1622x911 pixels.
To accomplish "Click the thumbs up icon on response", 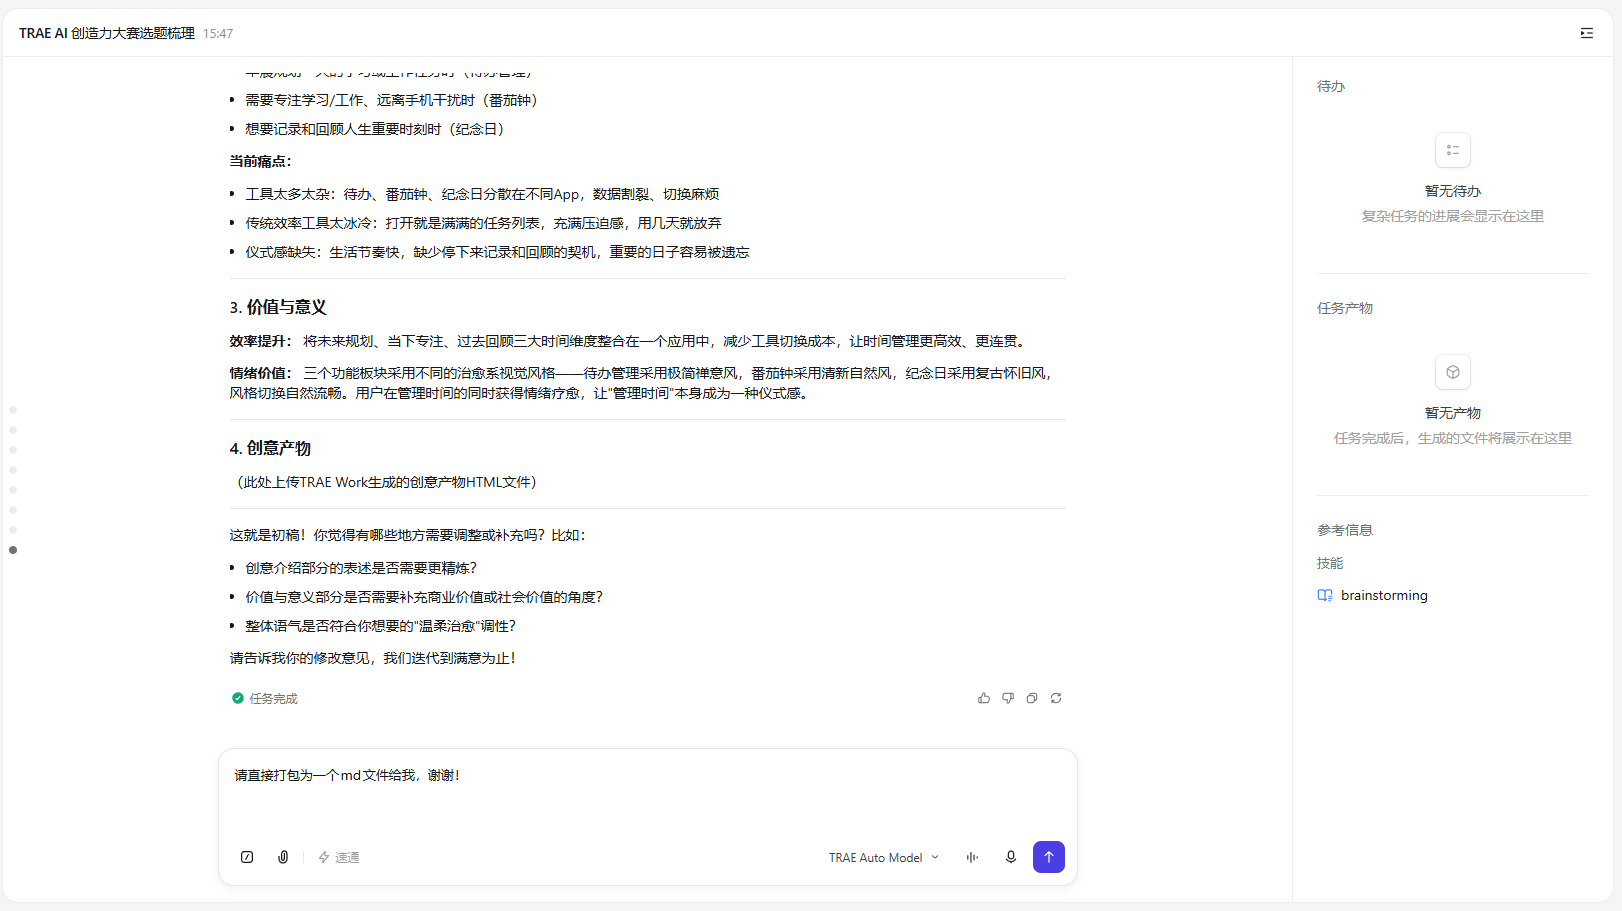I will coord(984,698).
